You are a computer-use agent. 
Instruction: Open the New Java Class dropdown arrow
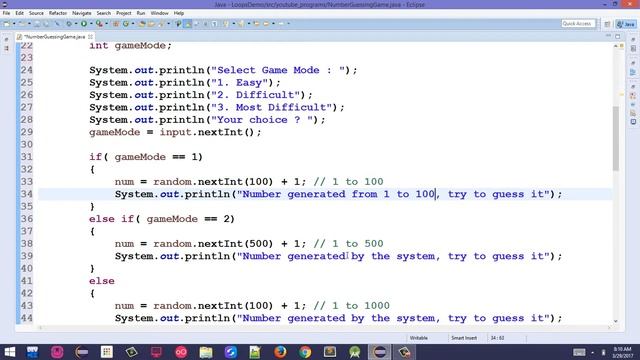pos(133,24)
